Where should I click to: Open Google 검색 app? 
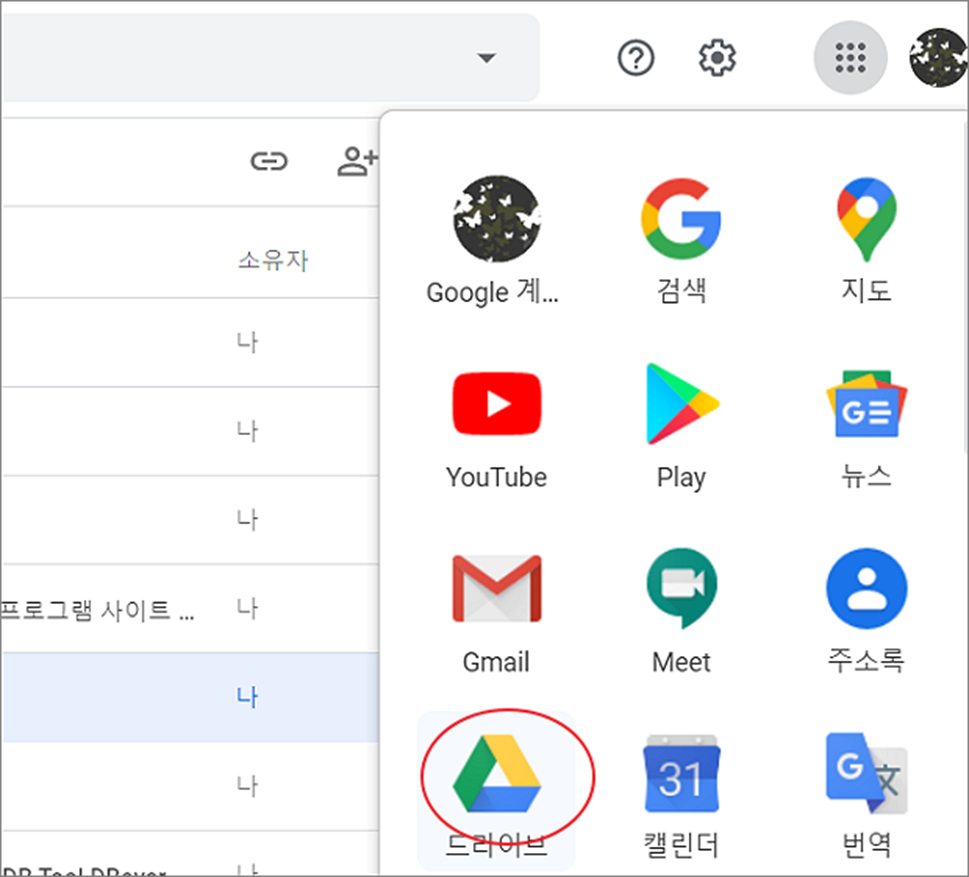tap(681, 241)
